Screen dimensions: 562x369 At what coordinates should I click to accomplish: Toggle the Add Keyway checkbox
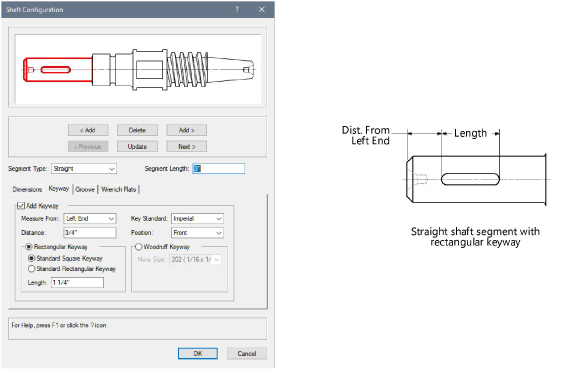tap(21, 206)
